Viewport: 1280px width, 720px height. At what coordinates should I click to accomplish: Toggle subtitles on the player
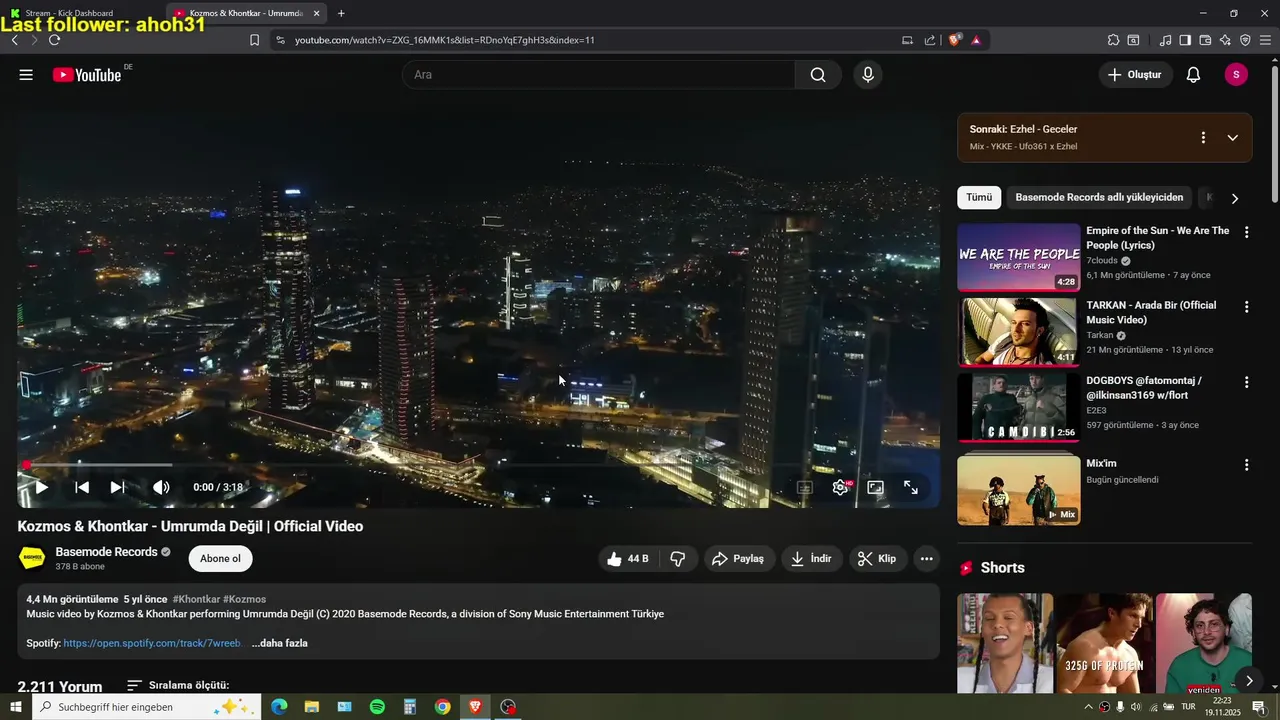pyautogui.click(x=805, y=488)
